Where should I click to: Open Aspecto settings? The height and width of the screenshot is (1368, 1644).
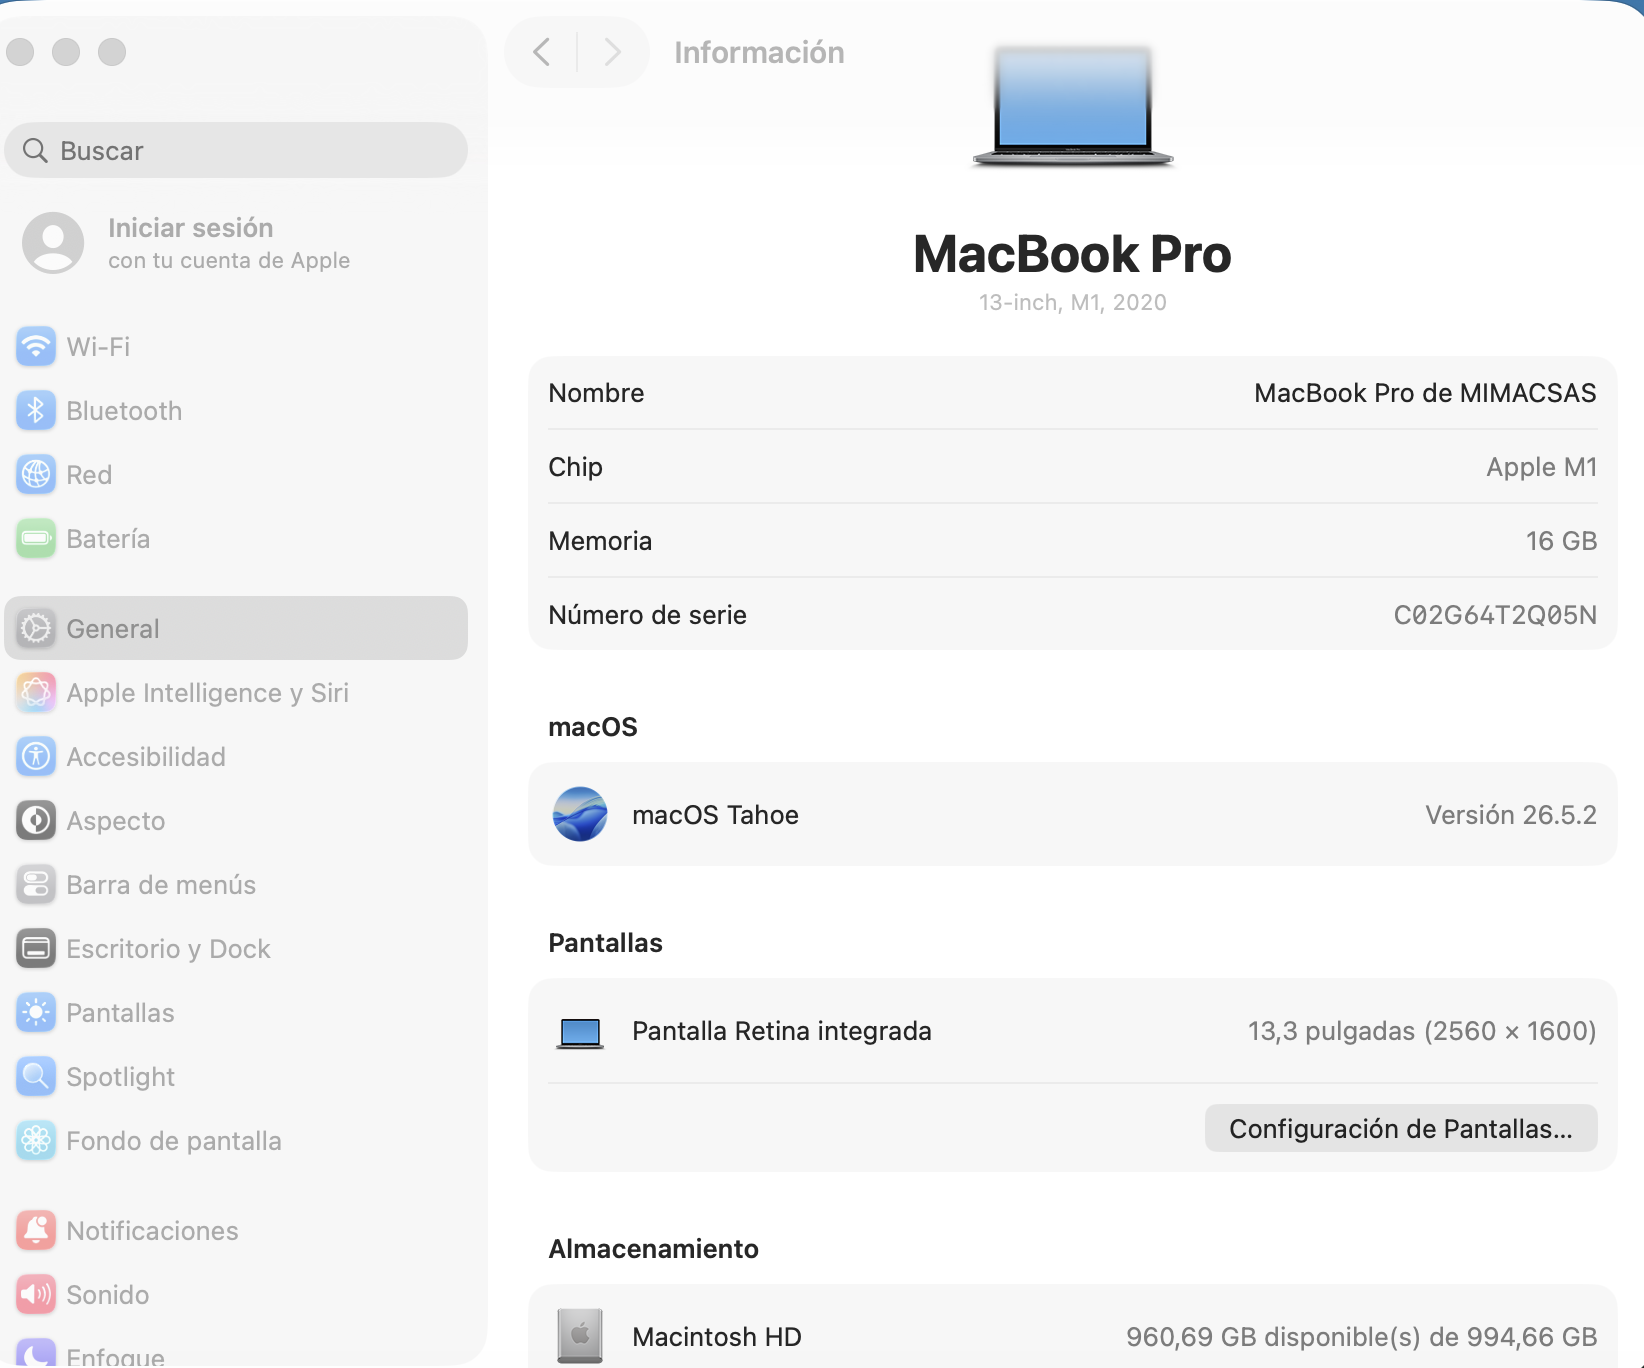(x=236, y=821)
